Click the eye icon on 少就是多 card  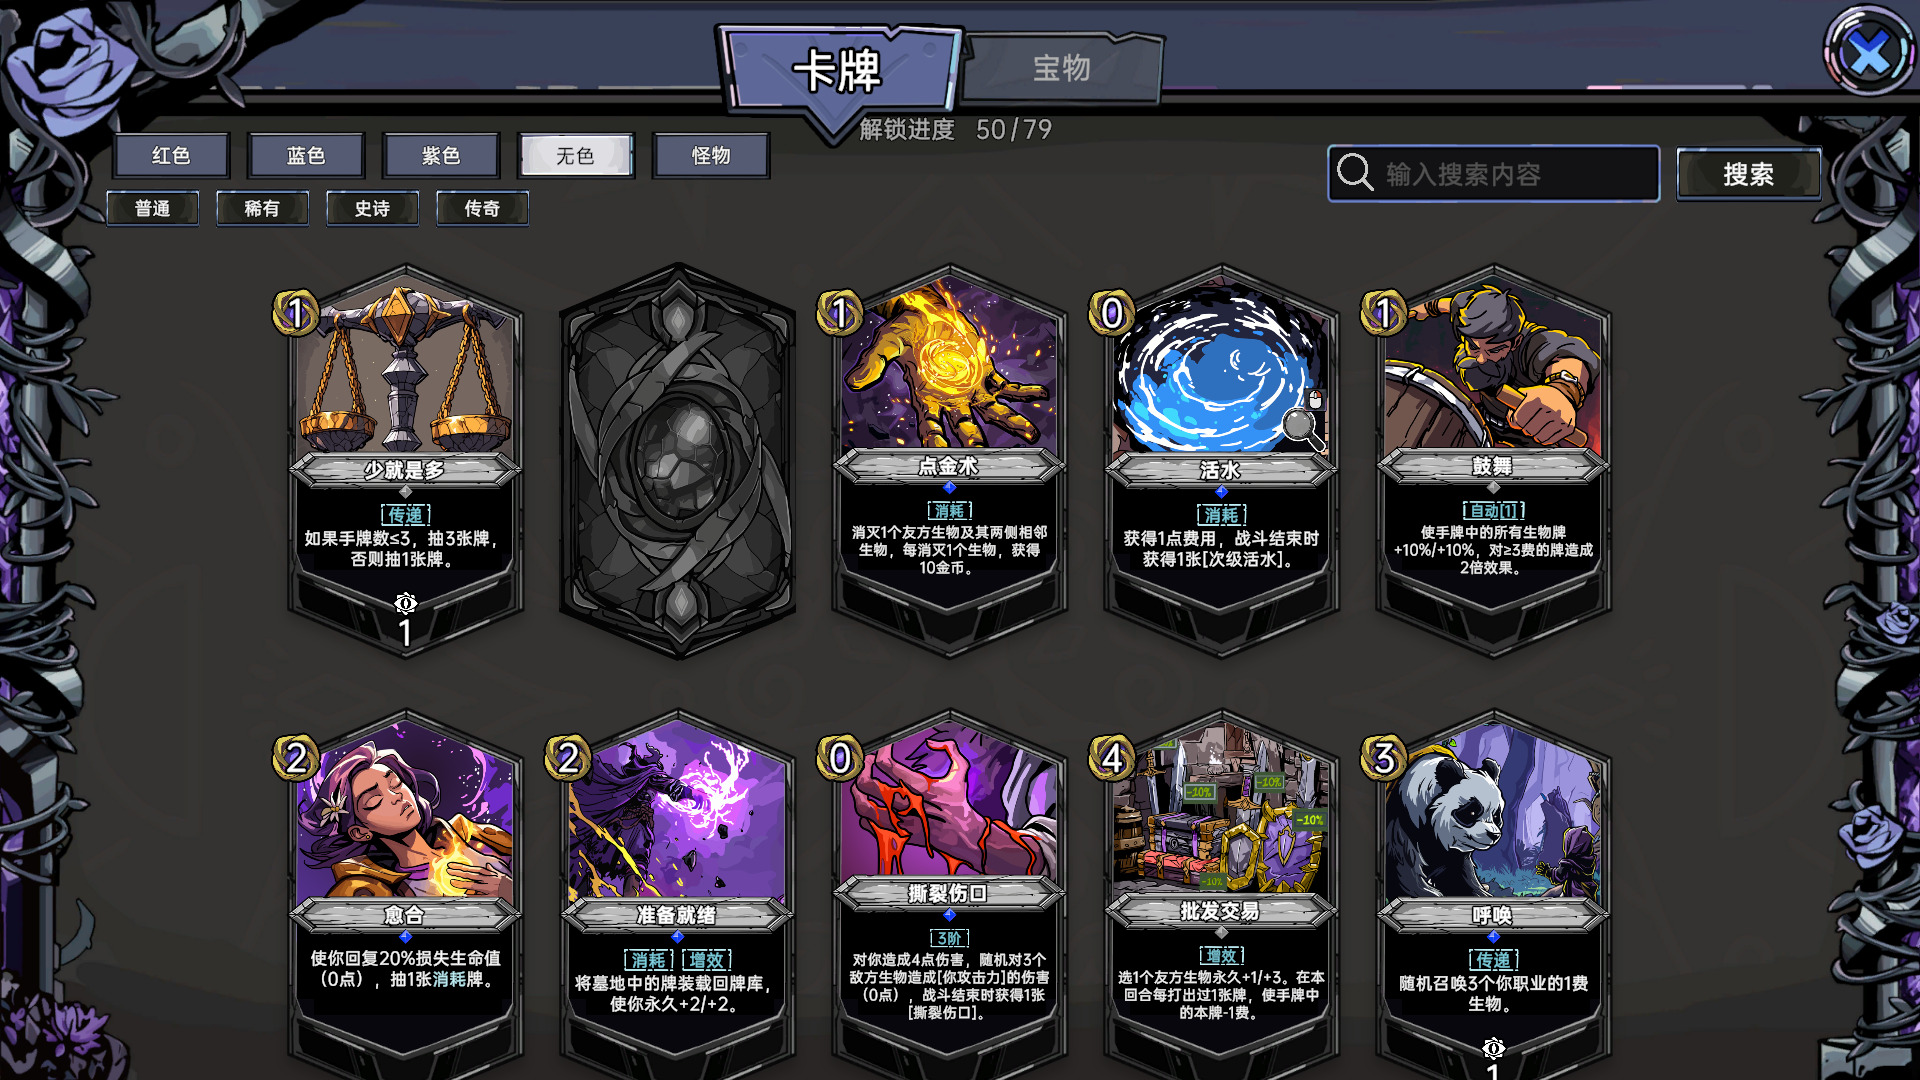pos(405,603)
